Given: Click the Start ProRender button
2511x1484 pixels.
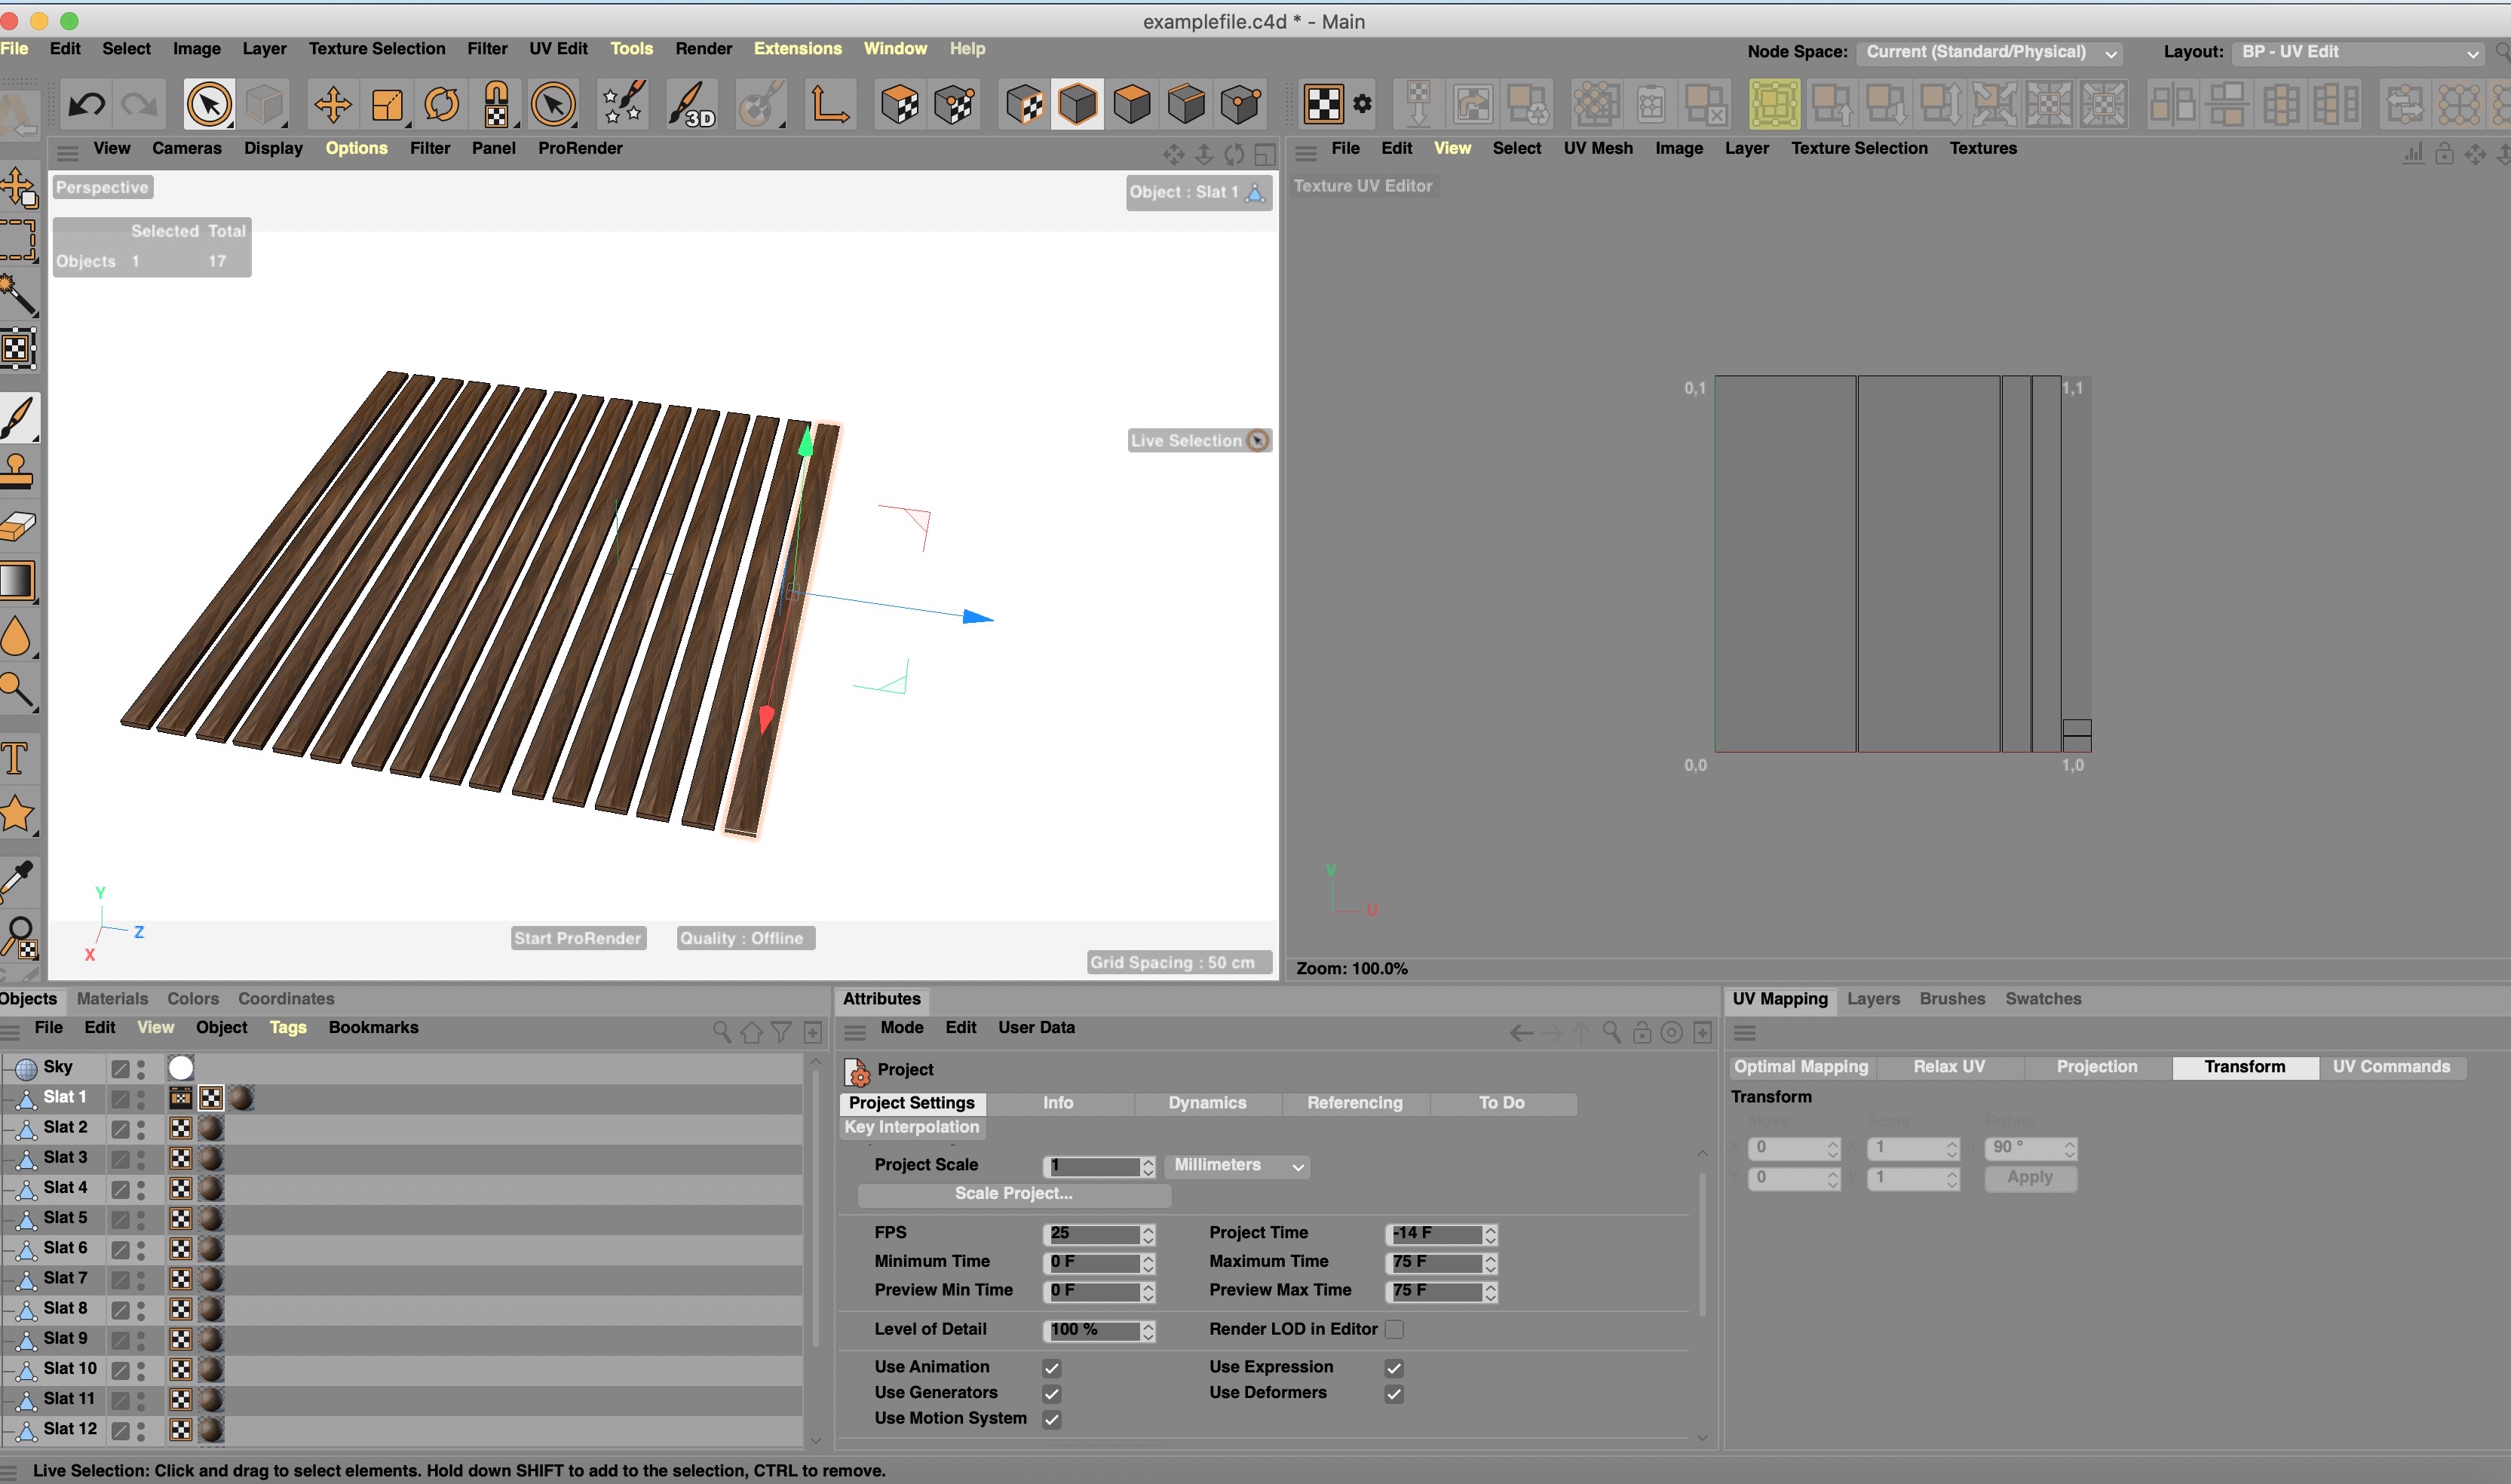Looking at the screenshot, I should tap(577, 938).
